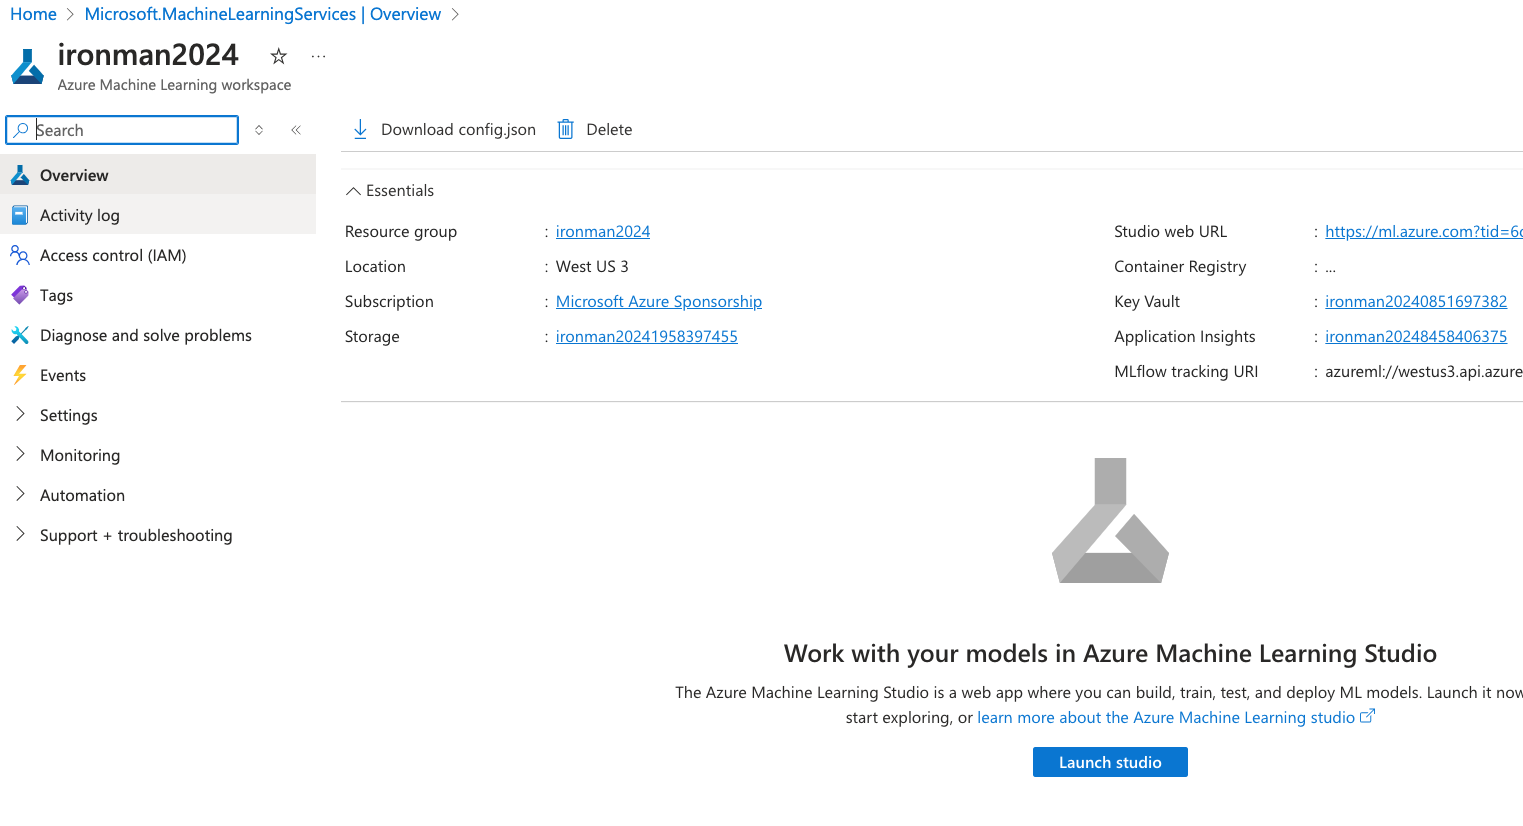Click the Key Vault label
This screenshot has width=1523, height=826.
click(1147, 301)
